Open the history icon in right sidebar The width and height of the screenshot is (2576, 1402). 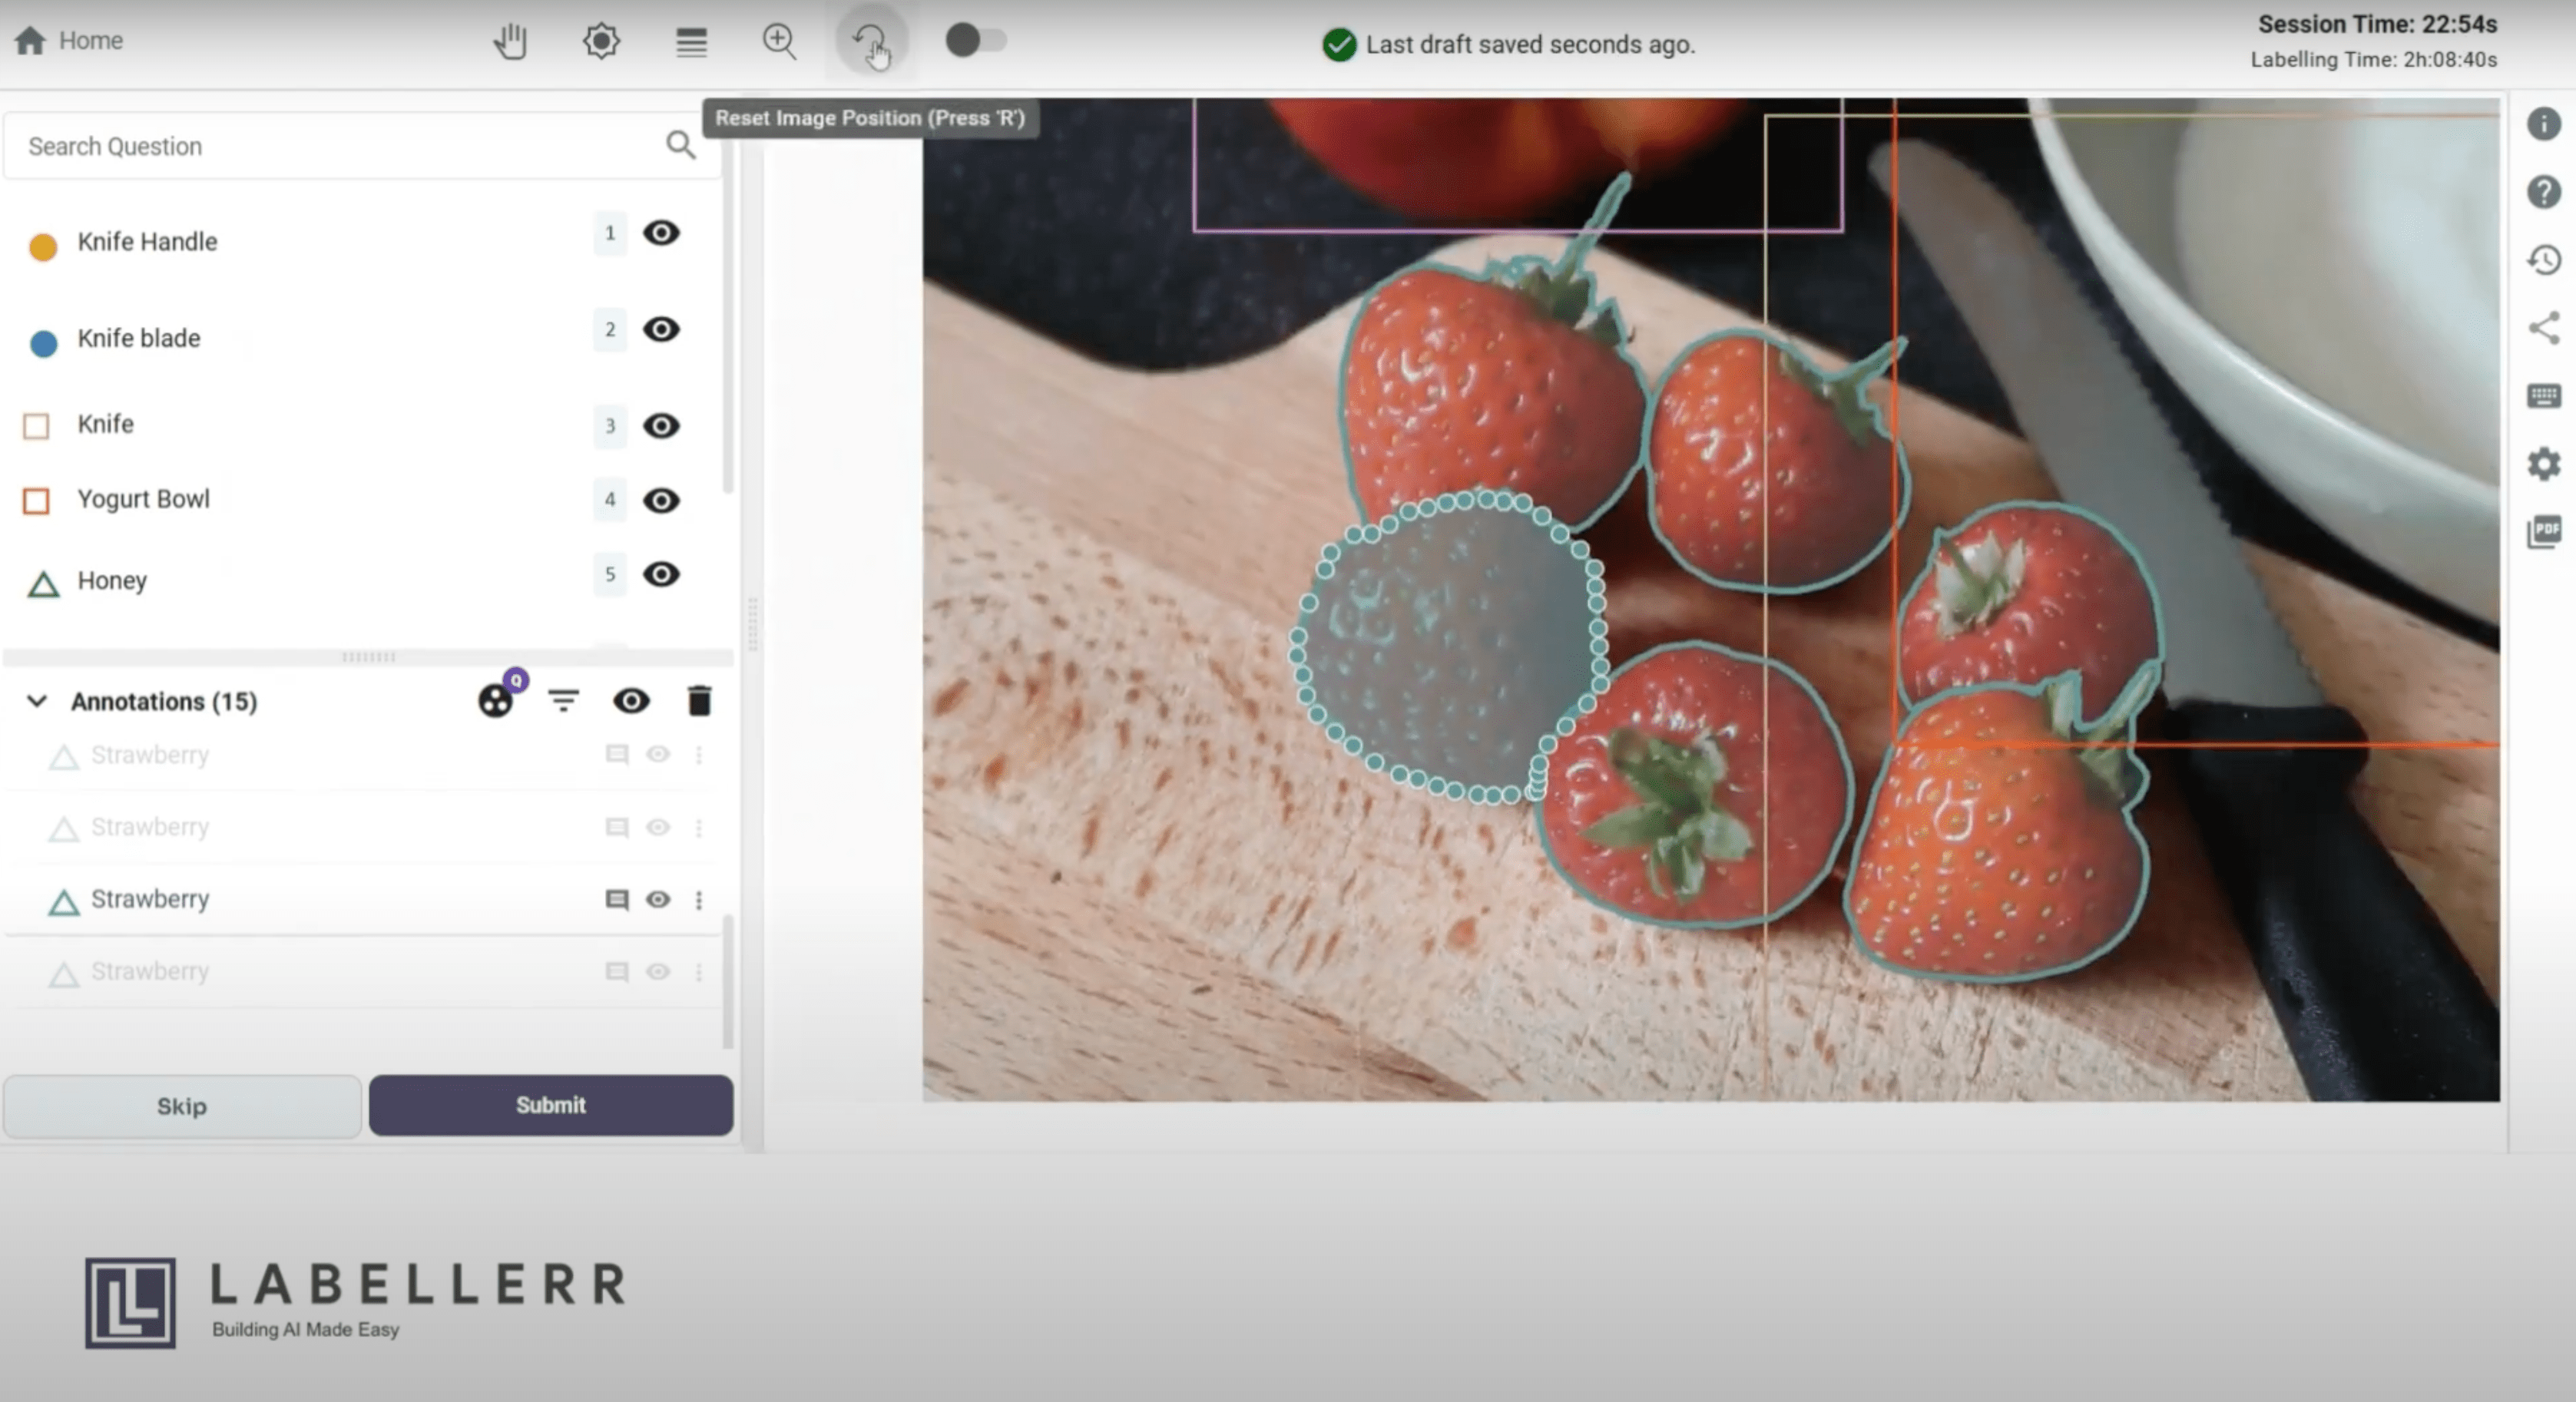[x=2544, y=260]
